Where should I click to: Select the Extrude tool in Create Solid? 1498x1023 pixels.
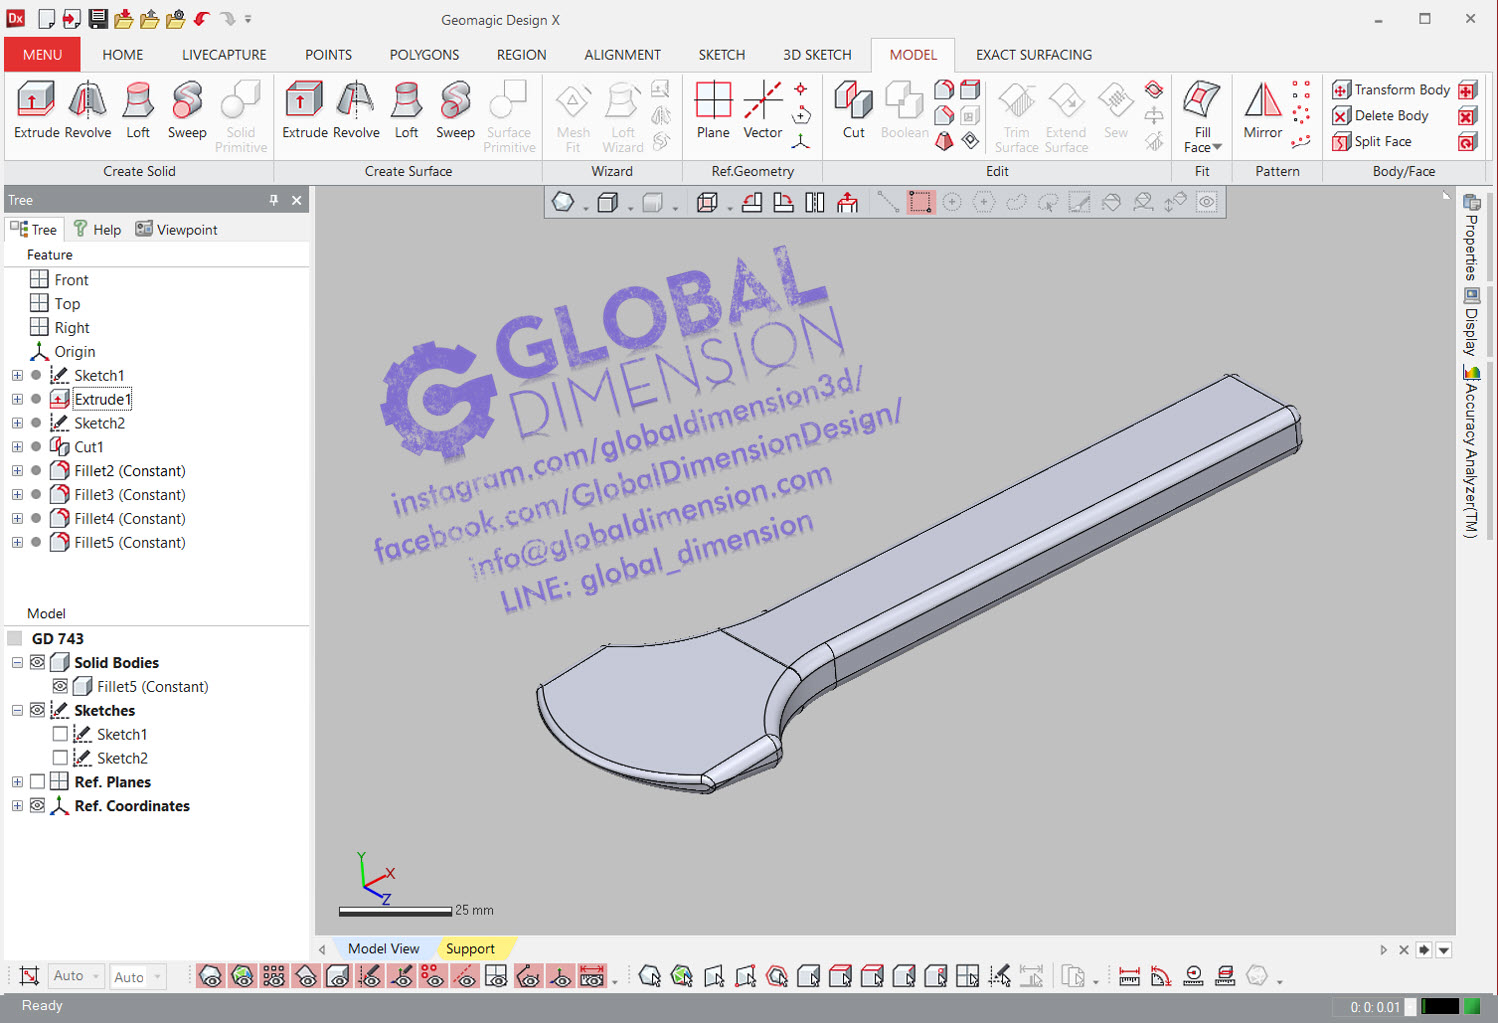coord(35,113)
